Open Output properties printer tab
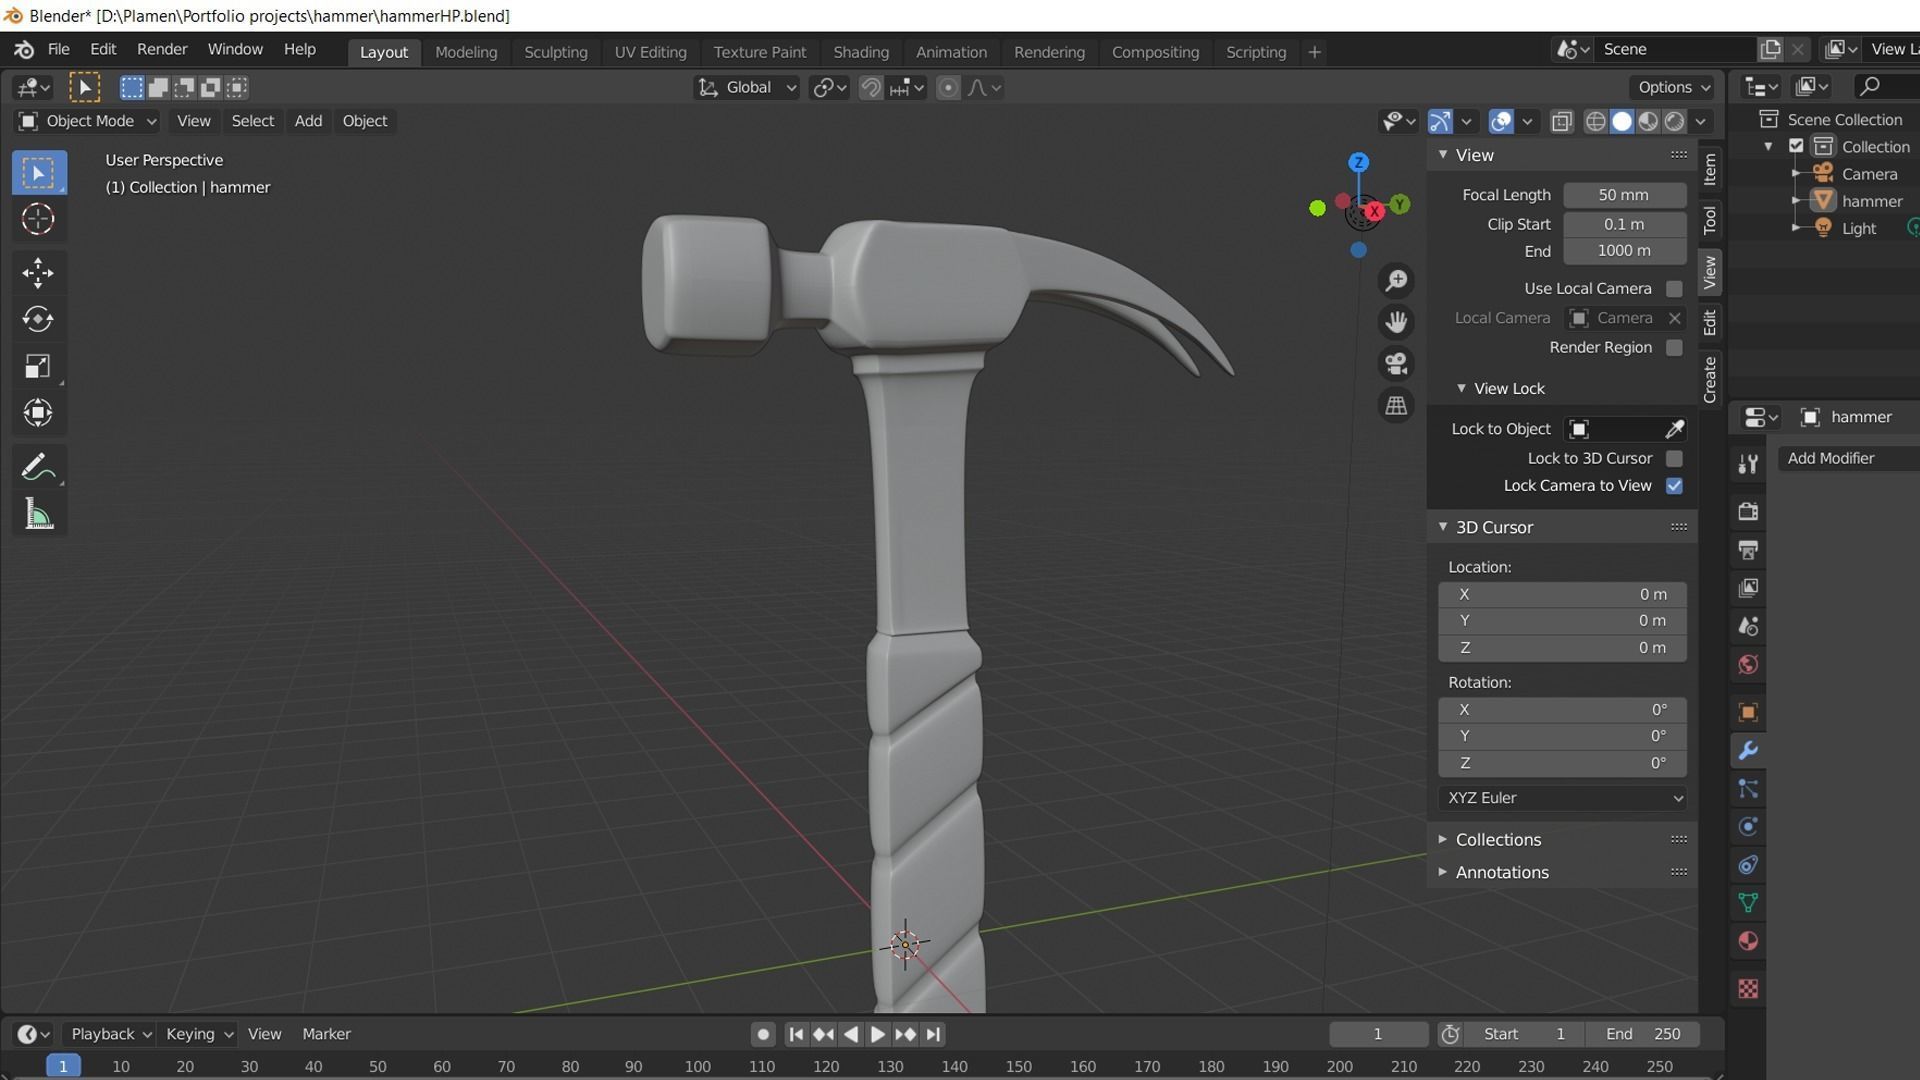Screen dimensions: 1920x1080 coord(1748,550)
